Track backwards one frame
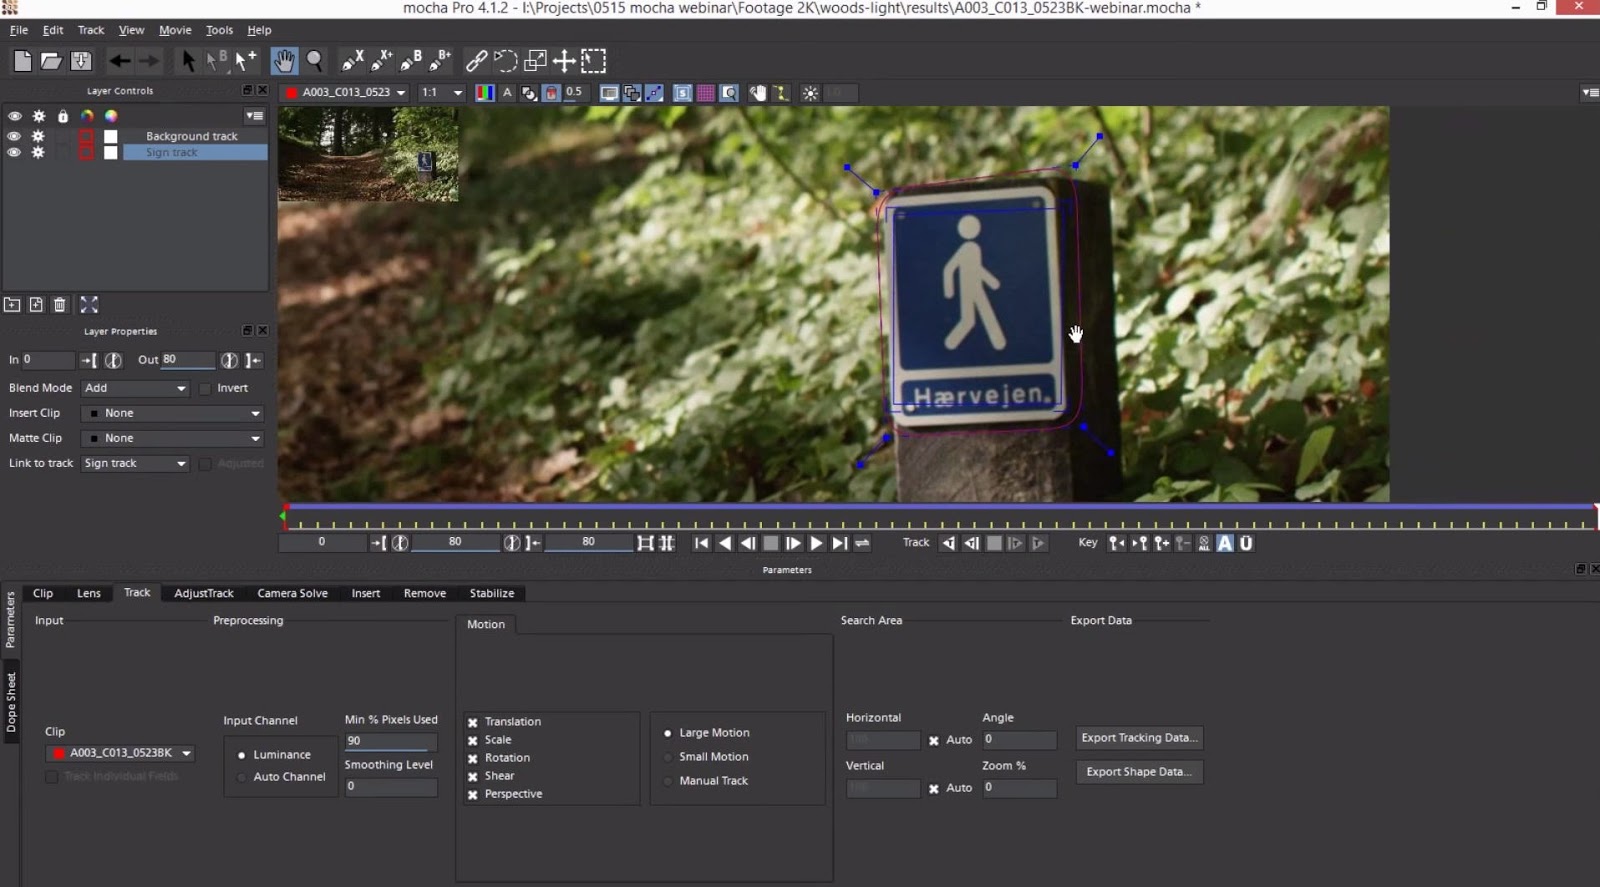 [x=971, y=543]
